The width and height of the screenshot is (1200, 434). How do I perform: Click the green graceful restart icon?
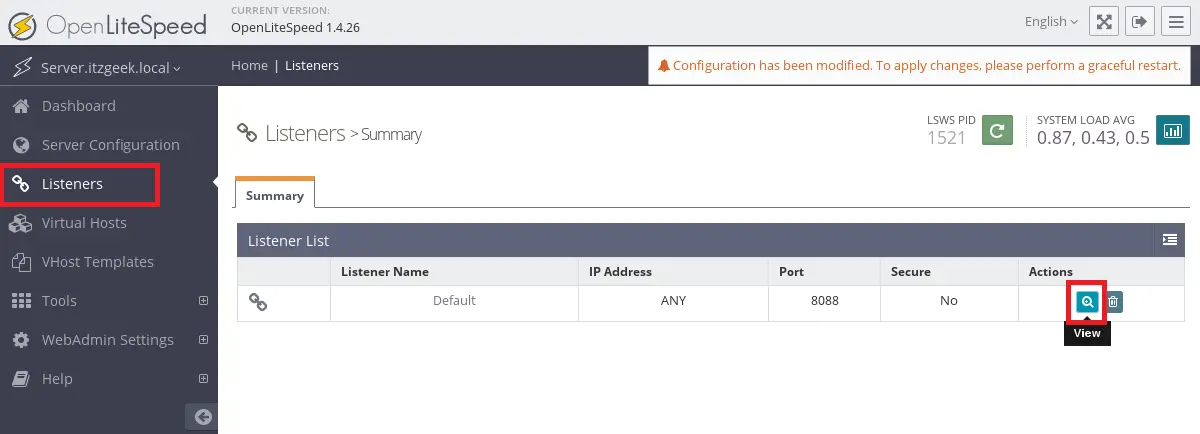(997, 130)
